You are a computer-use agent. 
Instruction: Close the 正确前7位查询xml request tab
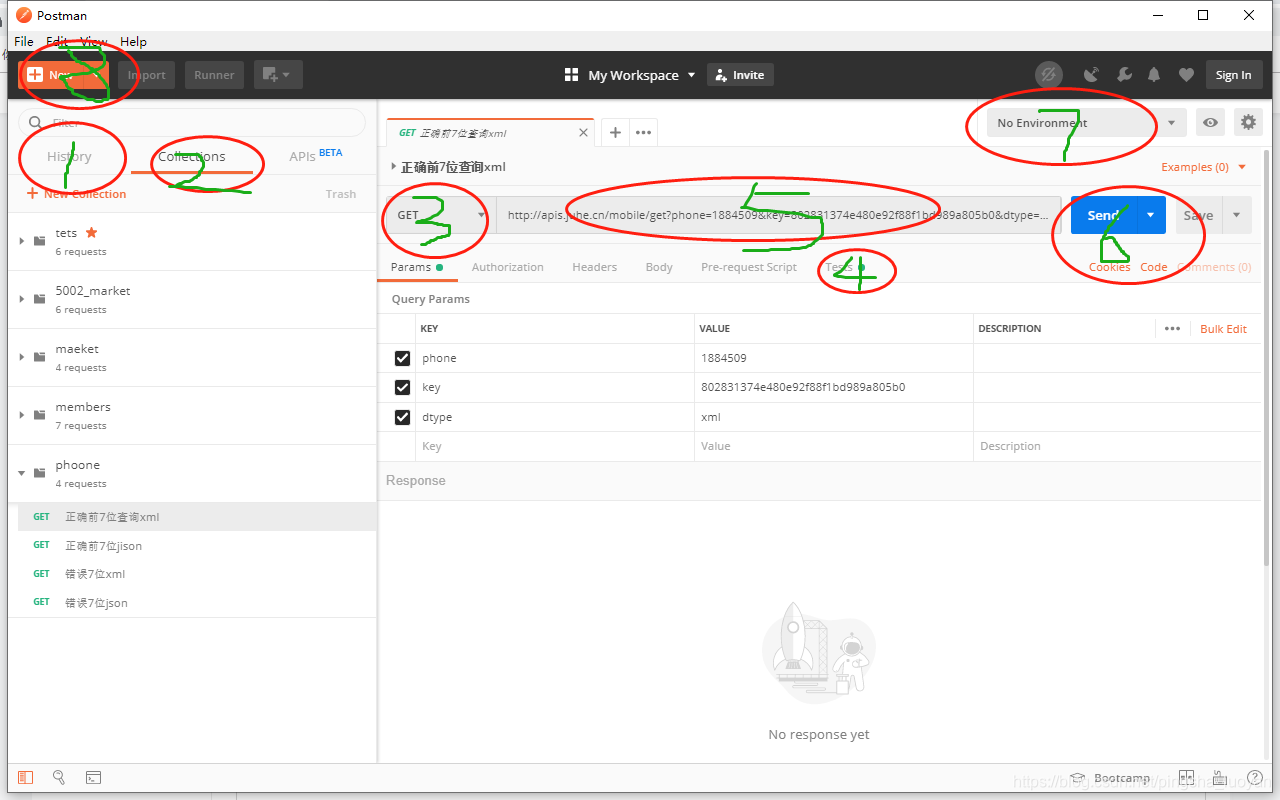584,132
